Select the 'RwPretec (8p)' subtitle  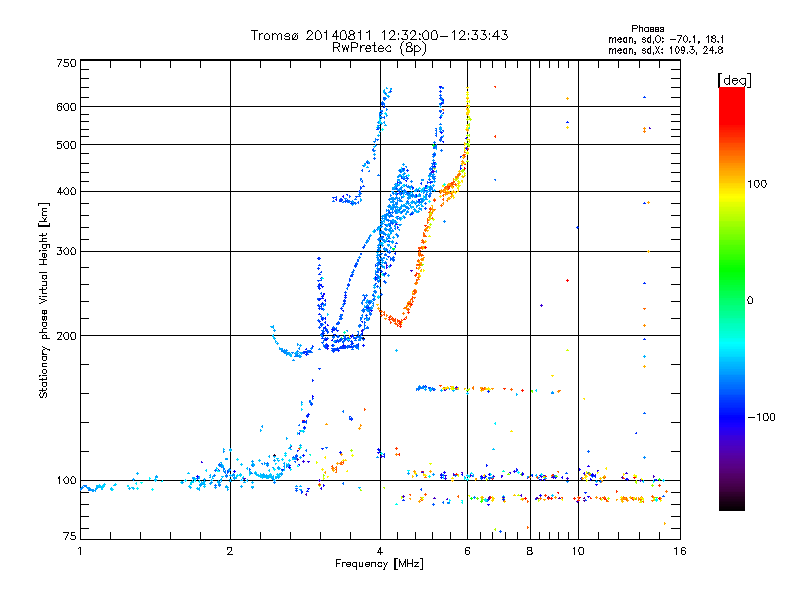tap(379, 48)
